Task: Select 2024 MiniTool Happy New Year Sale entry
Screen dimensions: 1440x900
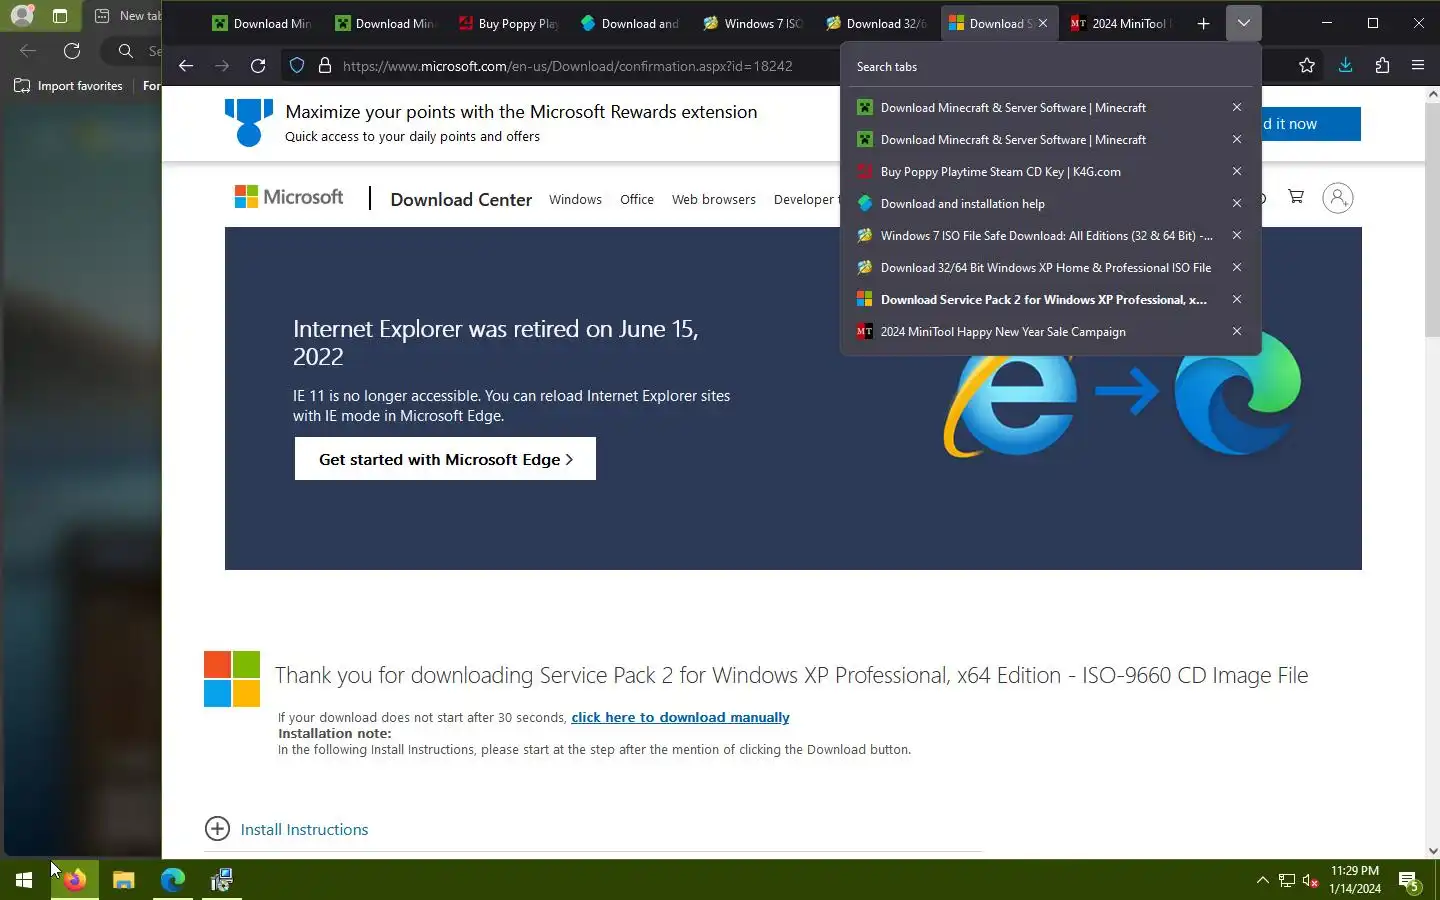Action: point(1036,332)
